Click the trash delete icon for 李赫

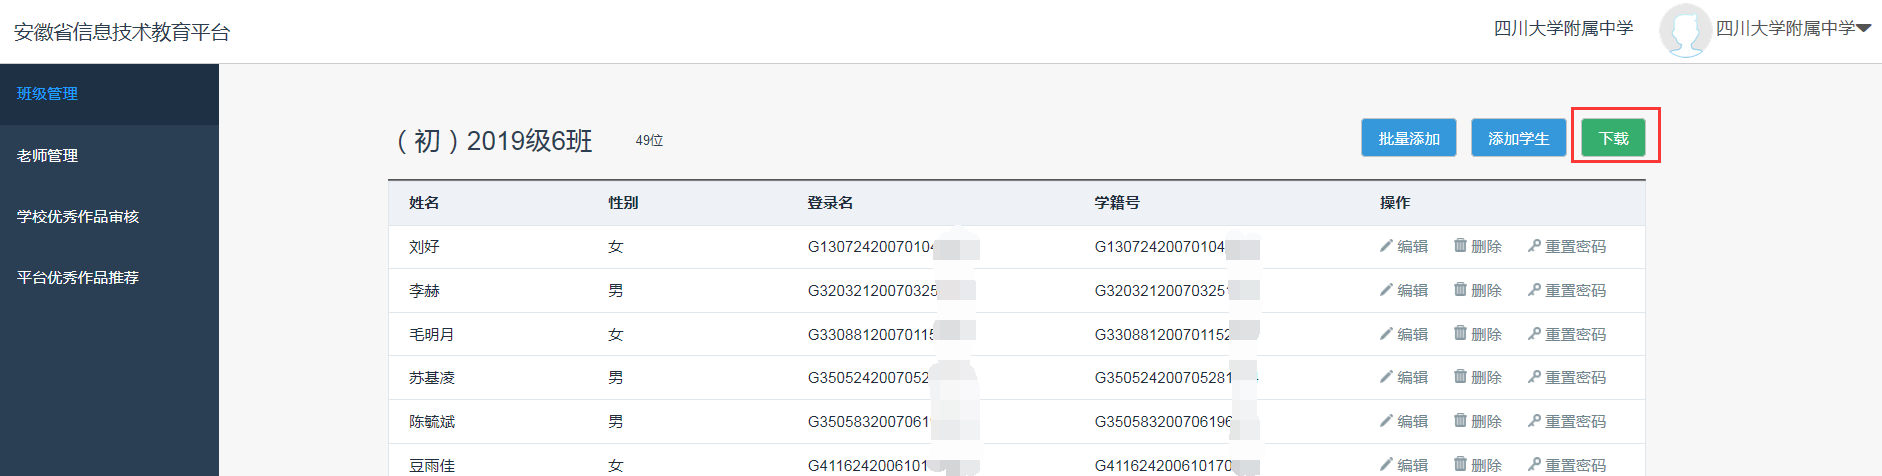click(1460, 289)
